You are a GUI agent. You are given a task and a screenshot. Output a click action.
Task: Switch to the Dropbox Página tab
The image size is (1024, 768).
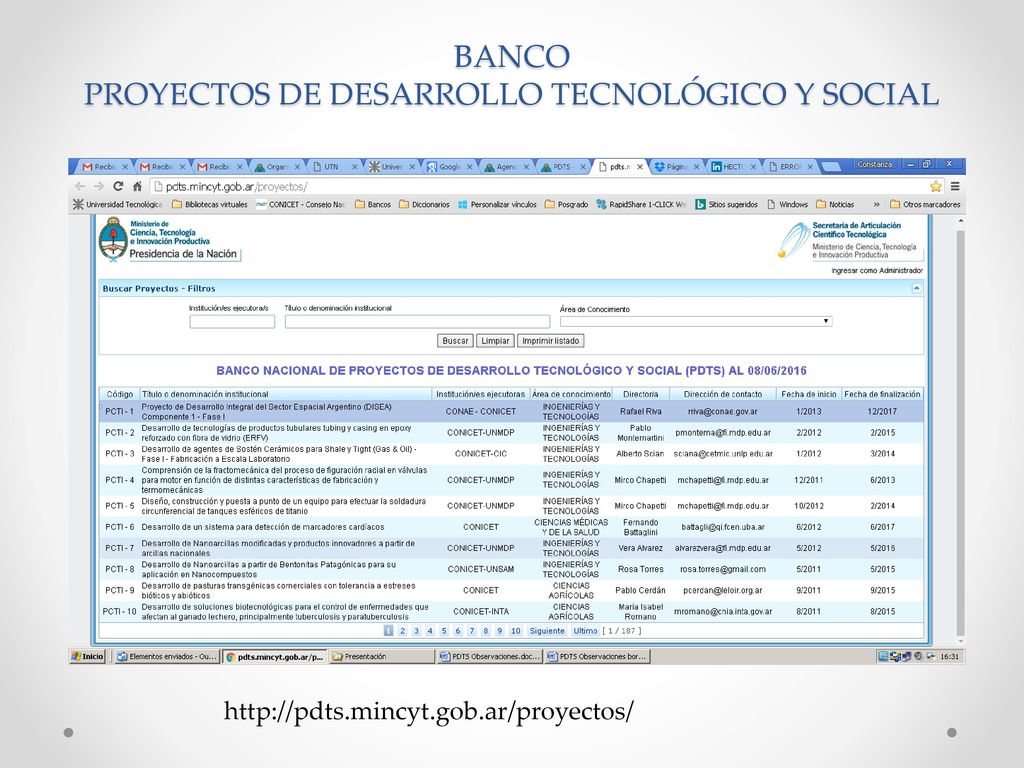tap(677, 167)
